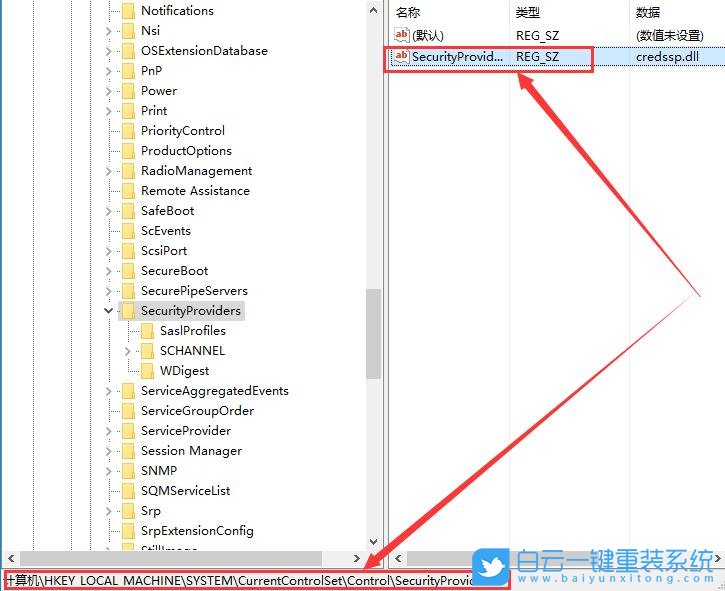
Task: Click the tree pane vertical scrollbar thumb
Action: [x=373, y=334]
